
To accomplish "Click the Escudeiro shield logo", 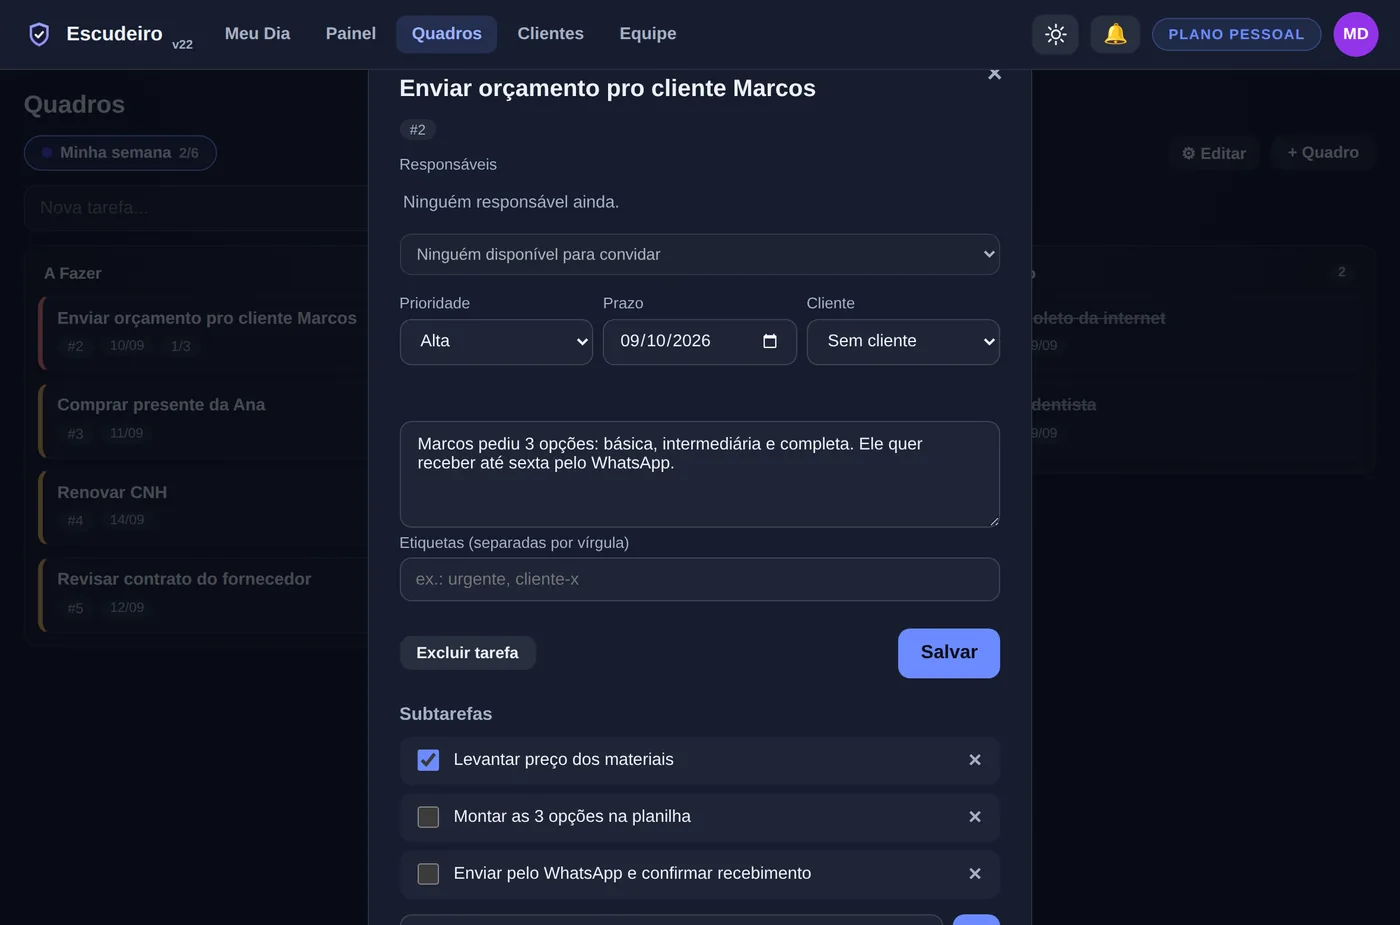I will [x=39, y=34].
